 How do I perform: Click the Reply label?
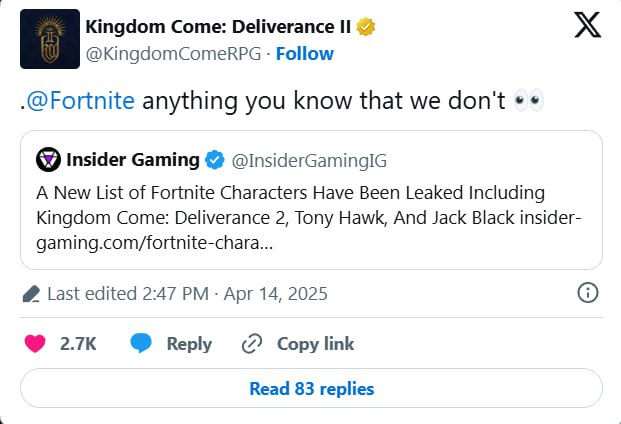(x=189, y=344)
